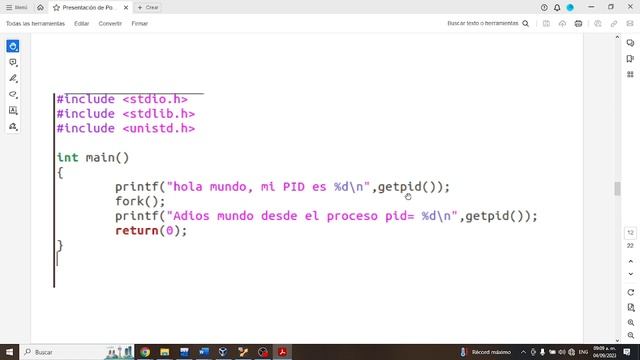Expand the system tray hidden icons chevron

(x=523, y=352)
